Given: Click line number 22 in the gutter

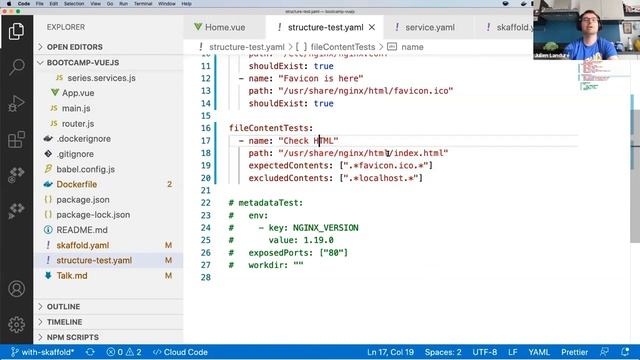Looking at the screenshot, I should (206, 203).
